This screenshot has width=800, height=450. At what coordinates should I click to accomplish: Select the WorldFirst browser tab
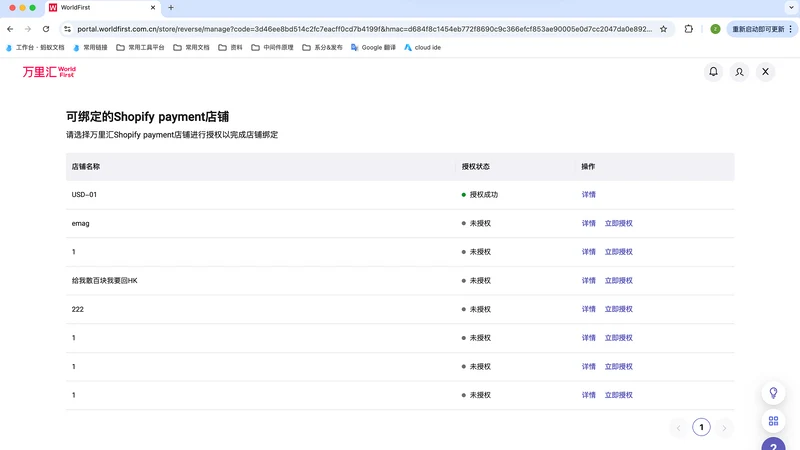click(103, 8)
